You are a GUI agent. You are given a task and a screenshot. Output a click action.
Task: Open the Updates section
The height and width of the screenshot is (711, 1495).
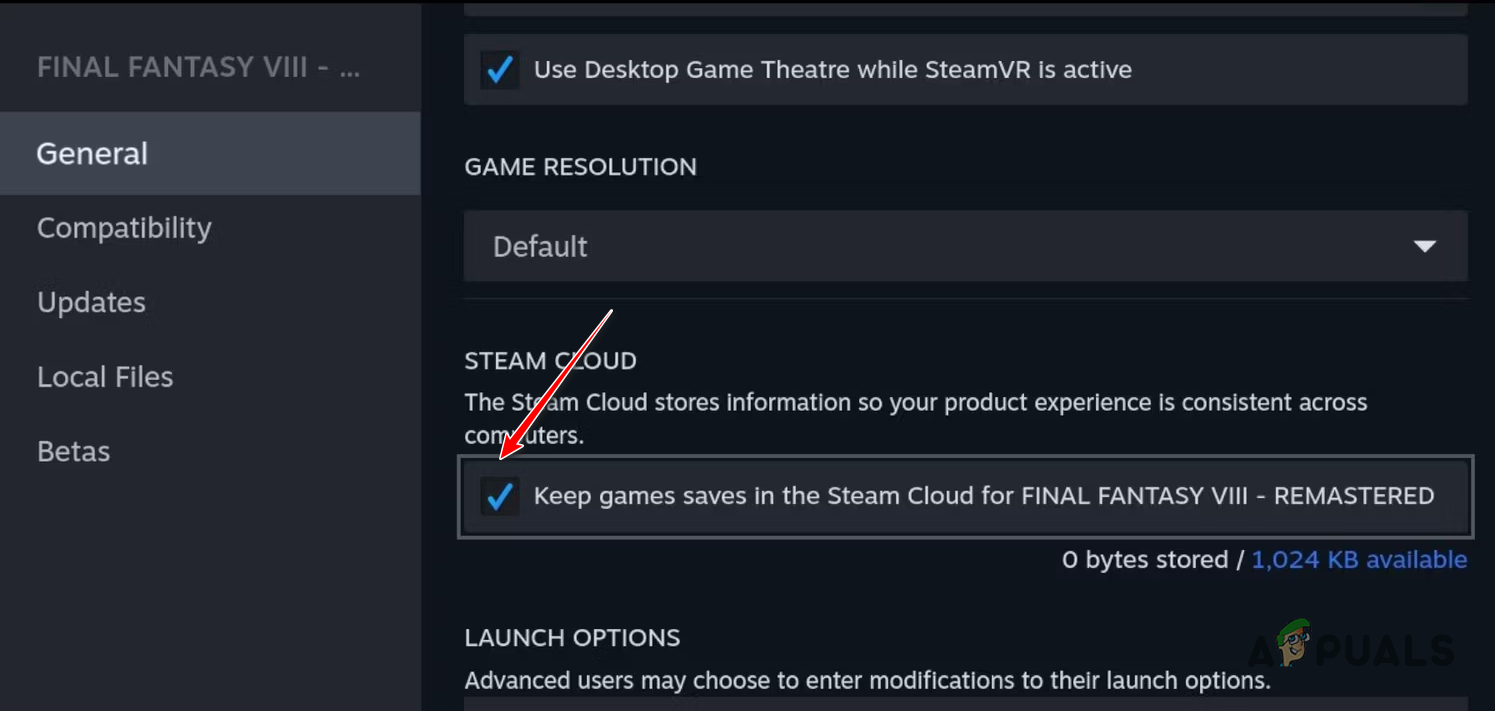coord(91,302)
